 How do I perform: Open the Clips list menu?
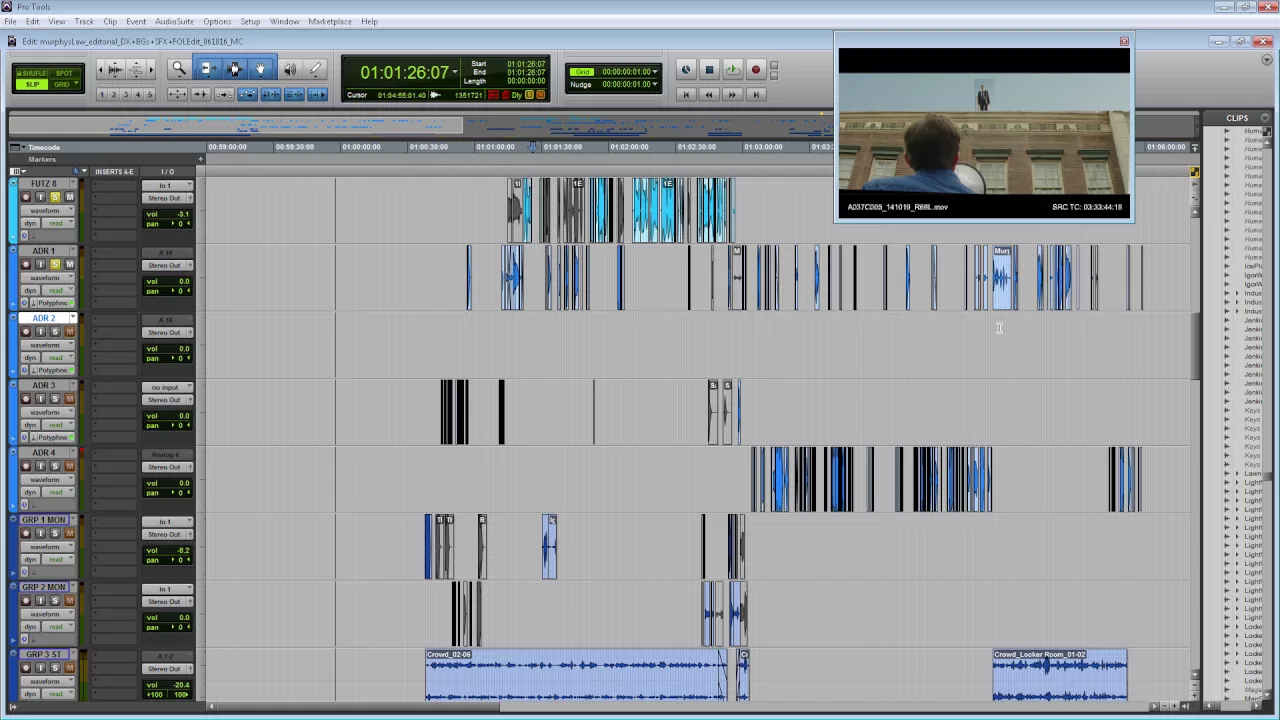[1265, 118]
